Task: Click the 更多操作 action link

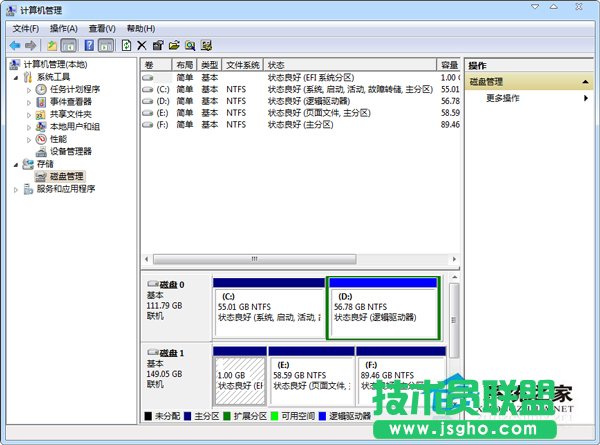Action: (502, 98)
